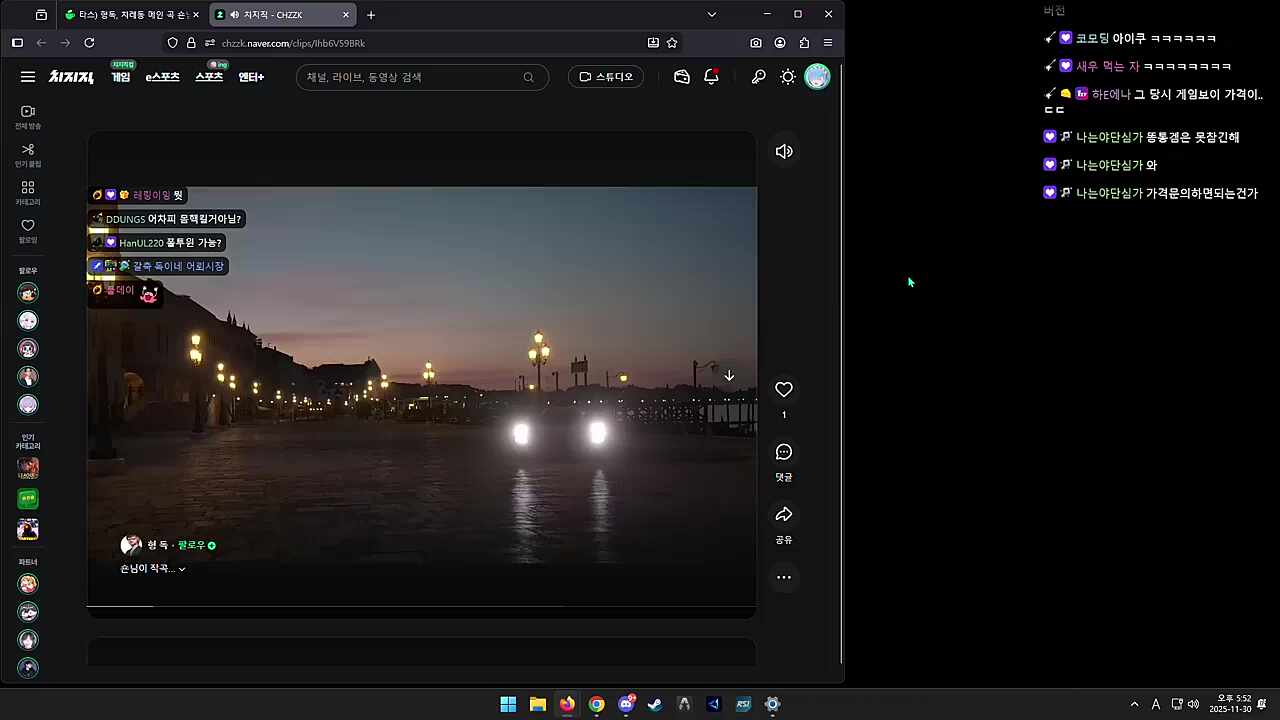Like the clip with the heart icon

(x=784, y=390)
